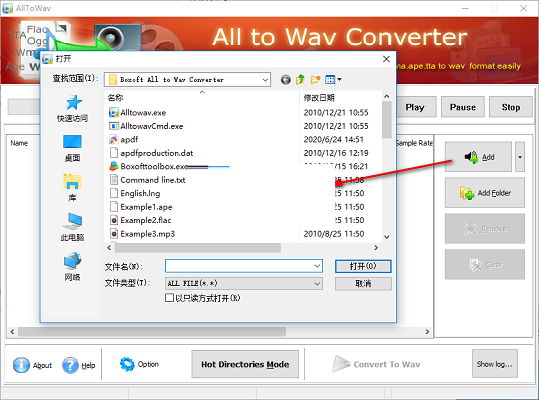The width and height of the screenshot is (539, 400).
Task: Create new folder icon in dialog toolbar
Action: pos(315,80)
